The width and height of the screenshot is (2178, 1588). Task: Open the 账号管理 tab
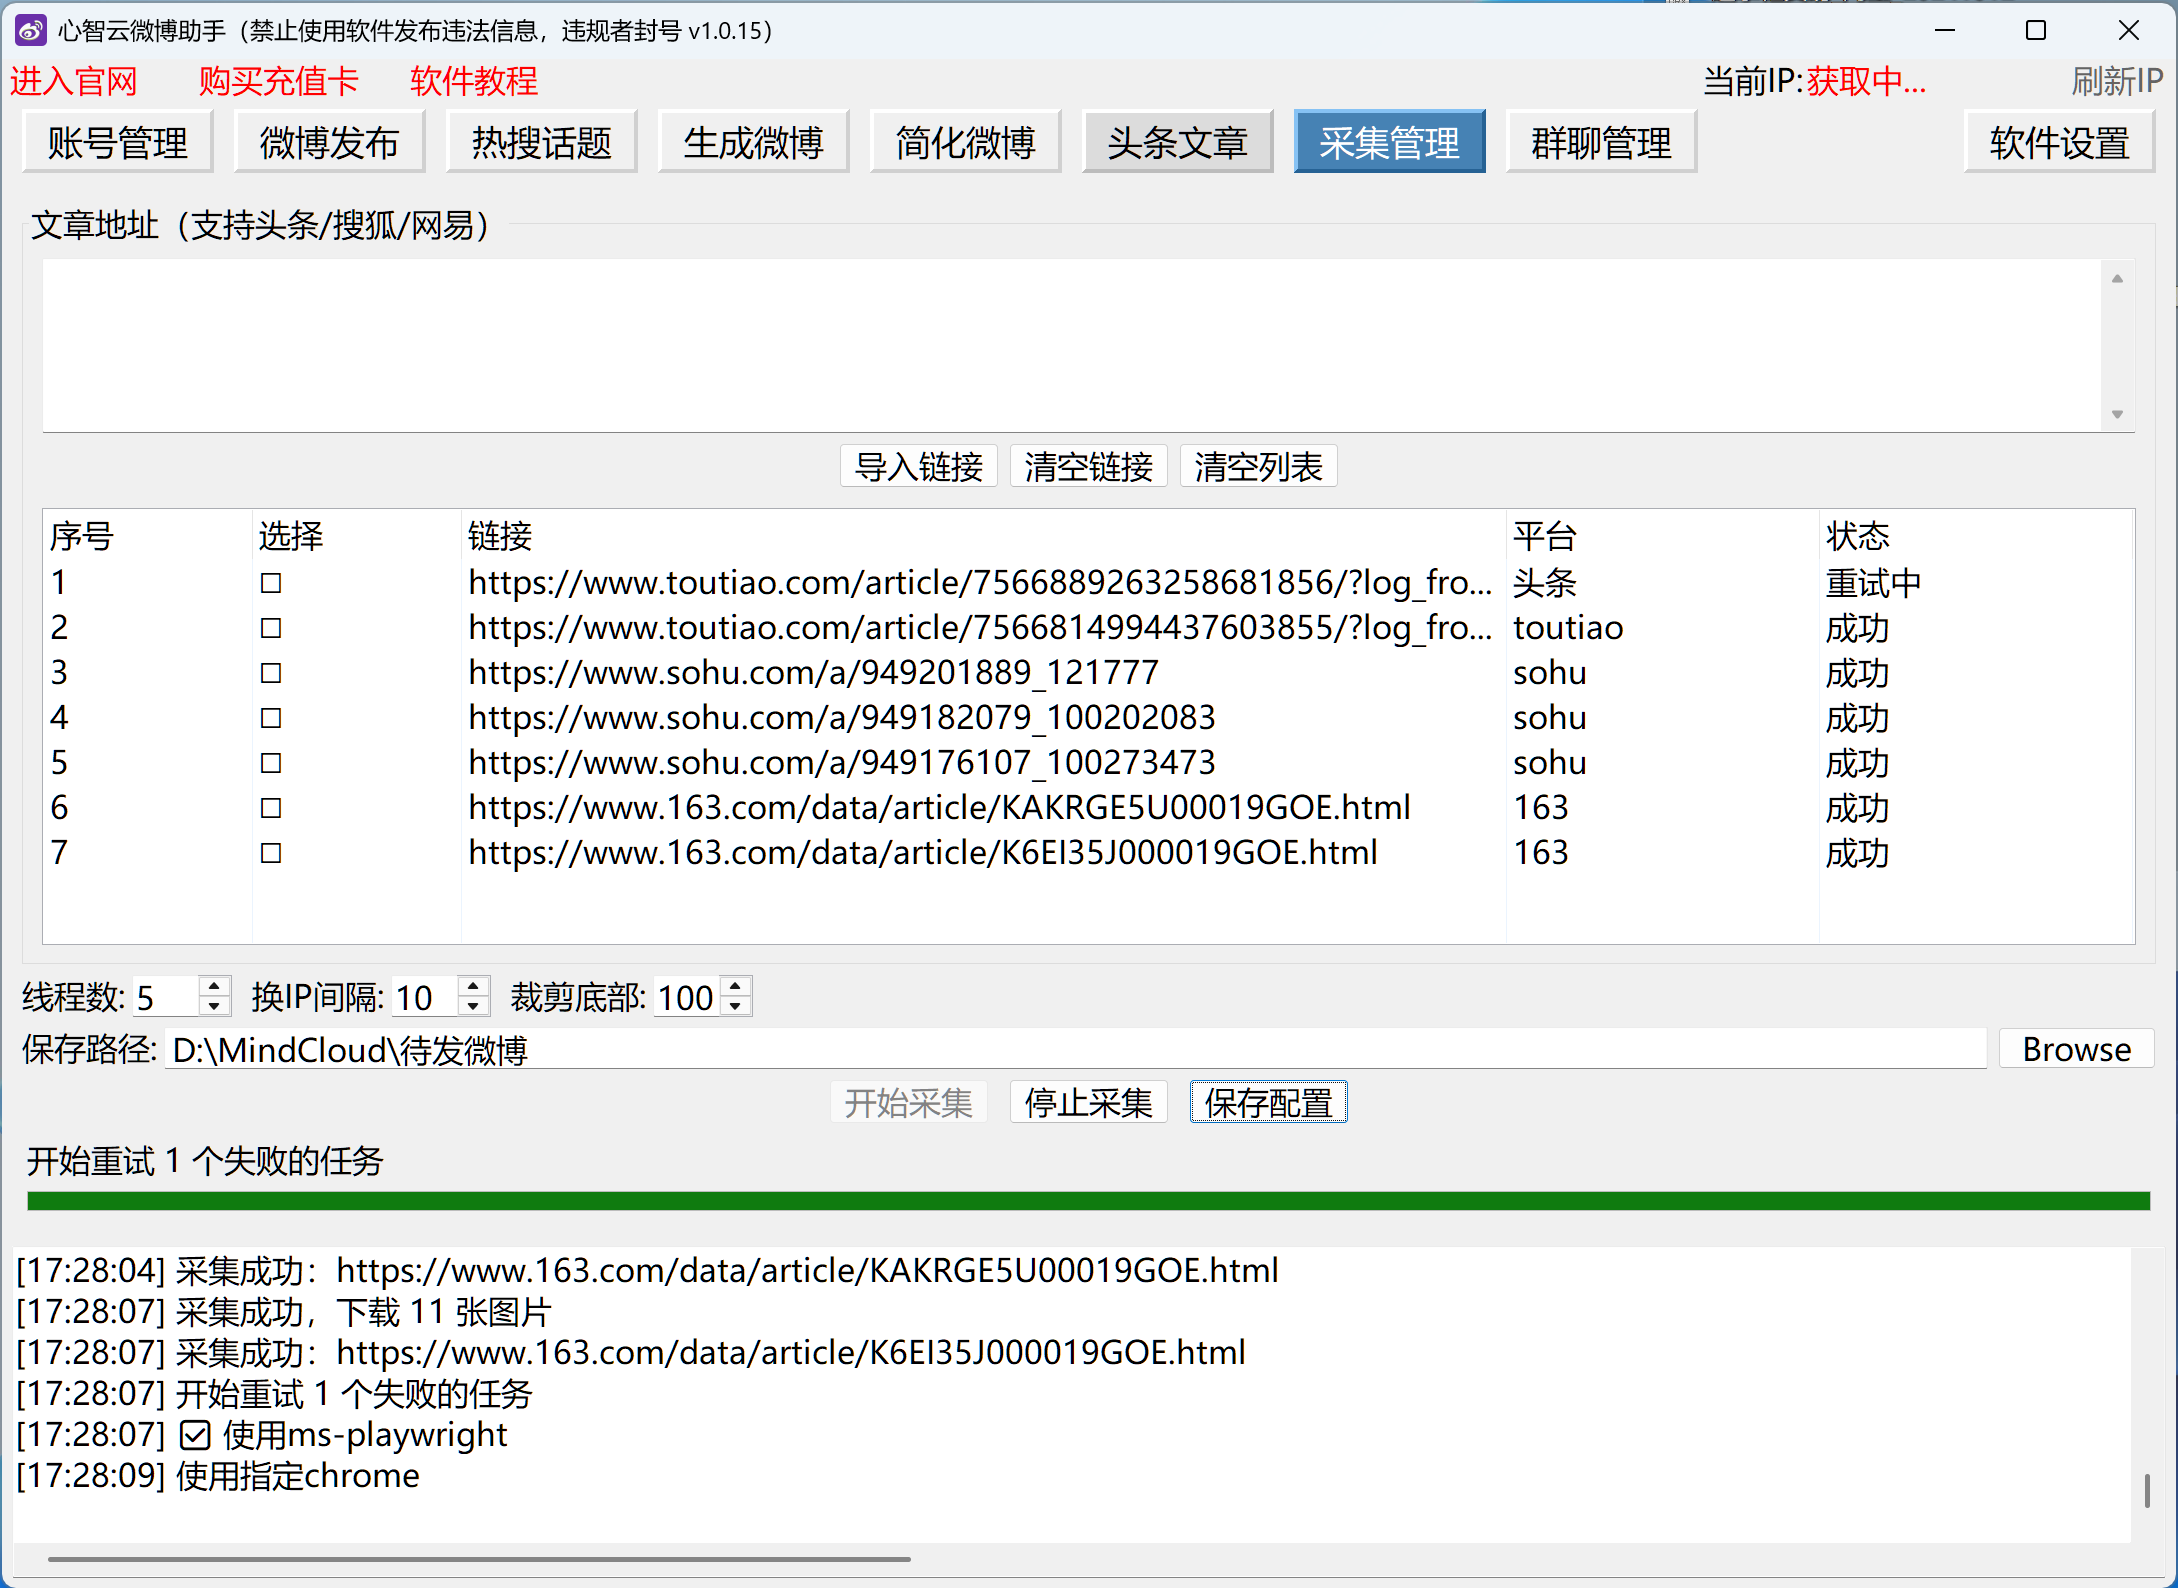118,143
